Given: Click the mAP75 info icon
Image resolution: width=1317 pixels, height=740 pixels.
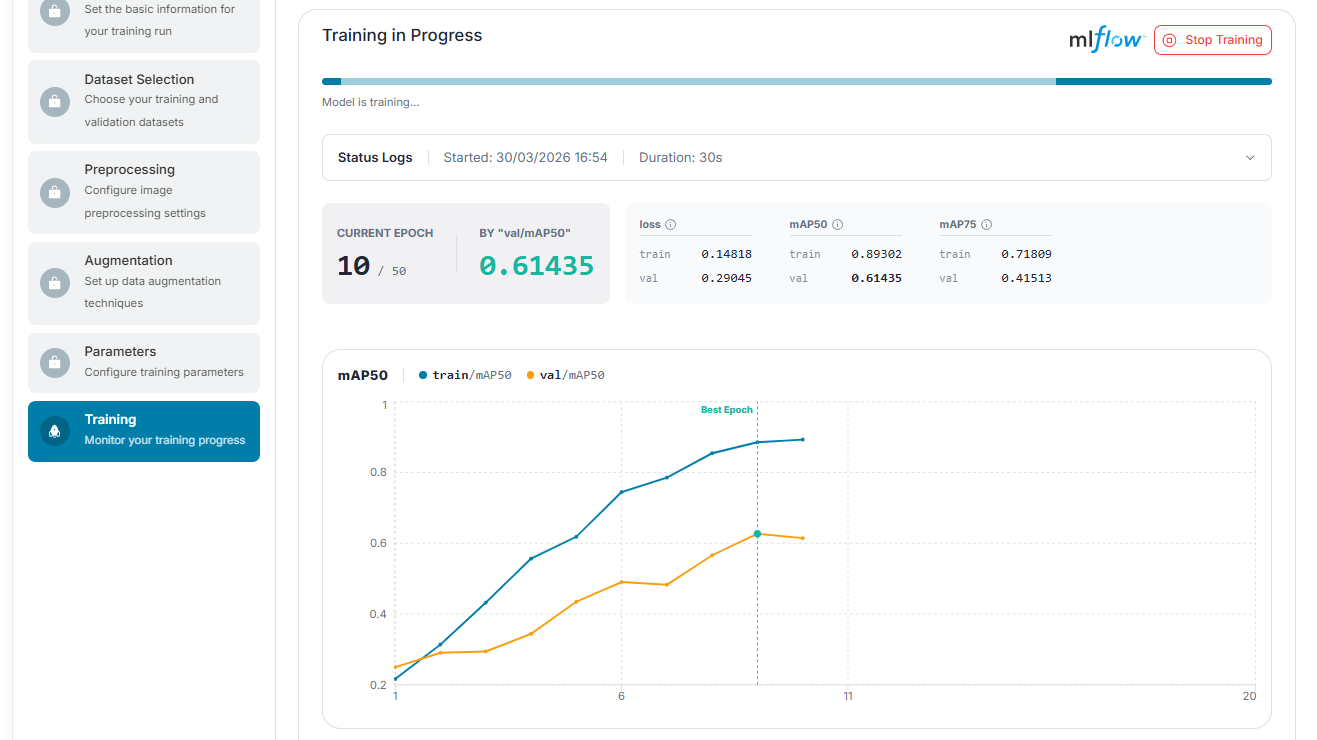Looking at the screenshot, I should point(987,225).
